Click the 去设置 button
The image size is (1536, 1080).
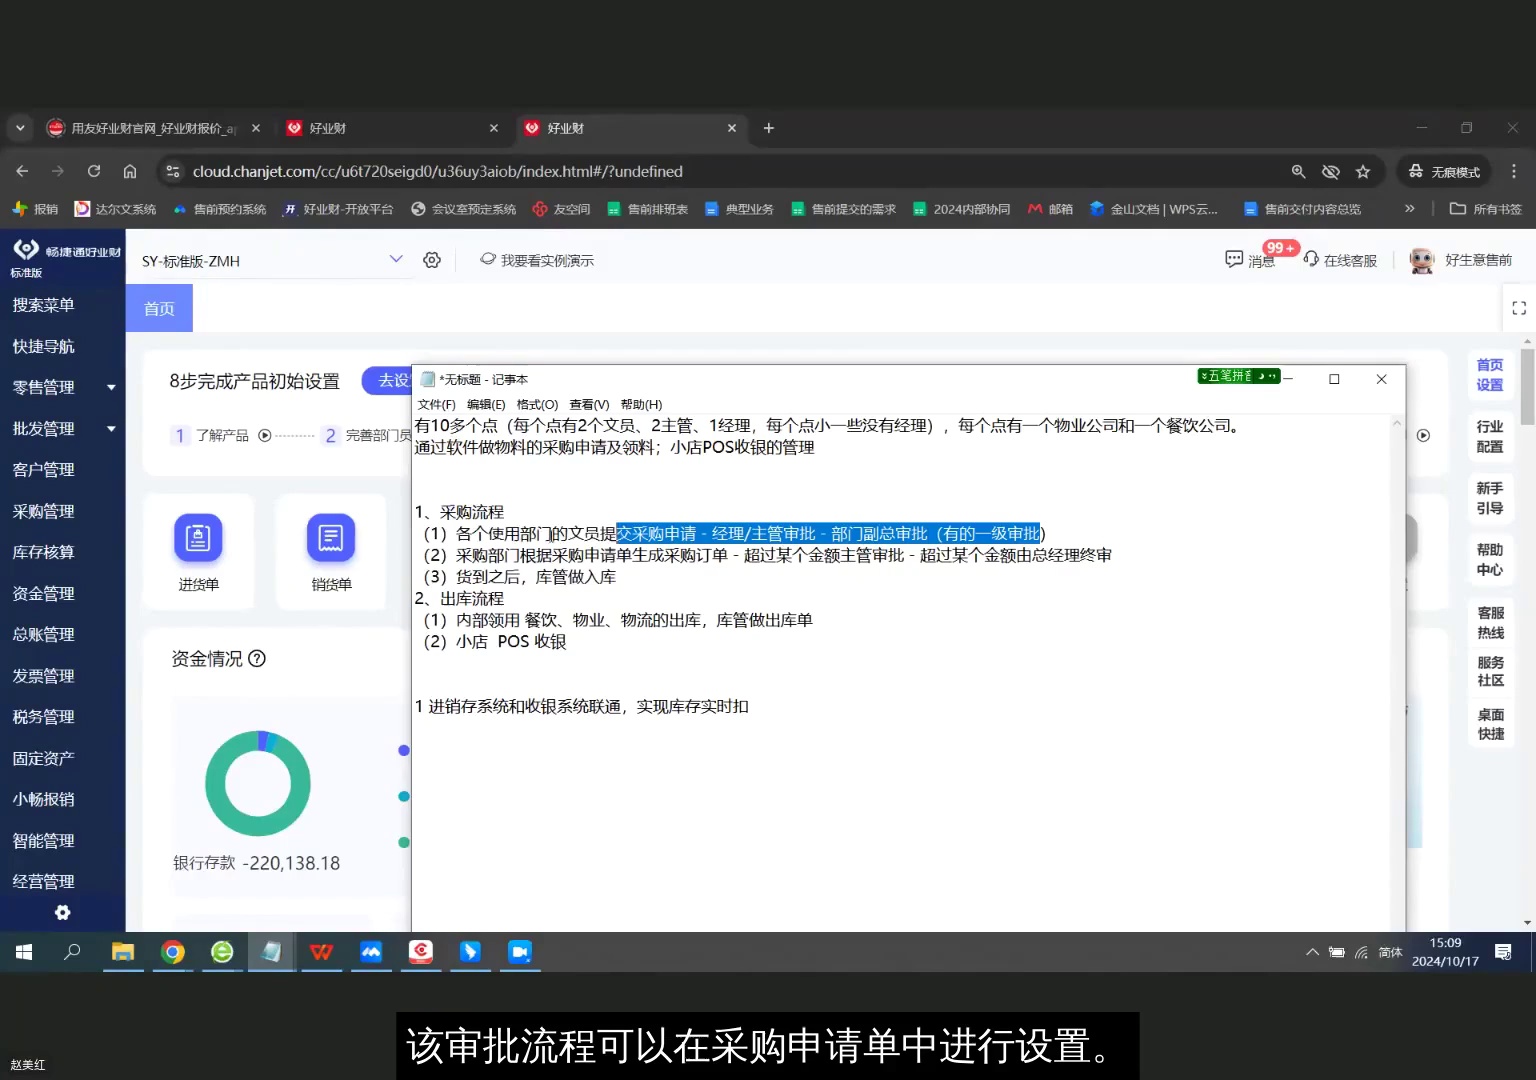click(x=393, y=381)
